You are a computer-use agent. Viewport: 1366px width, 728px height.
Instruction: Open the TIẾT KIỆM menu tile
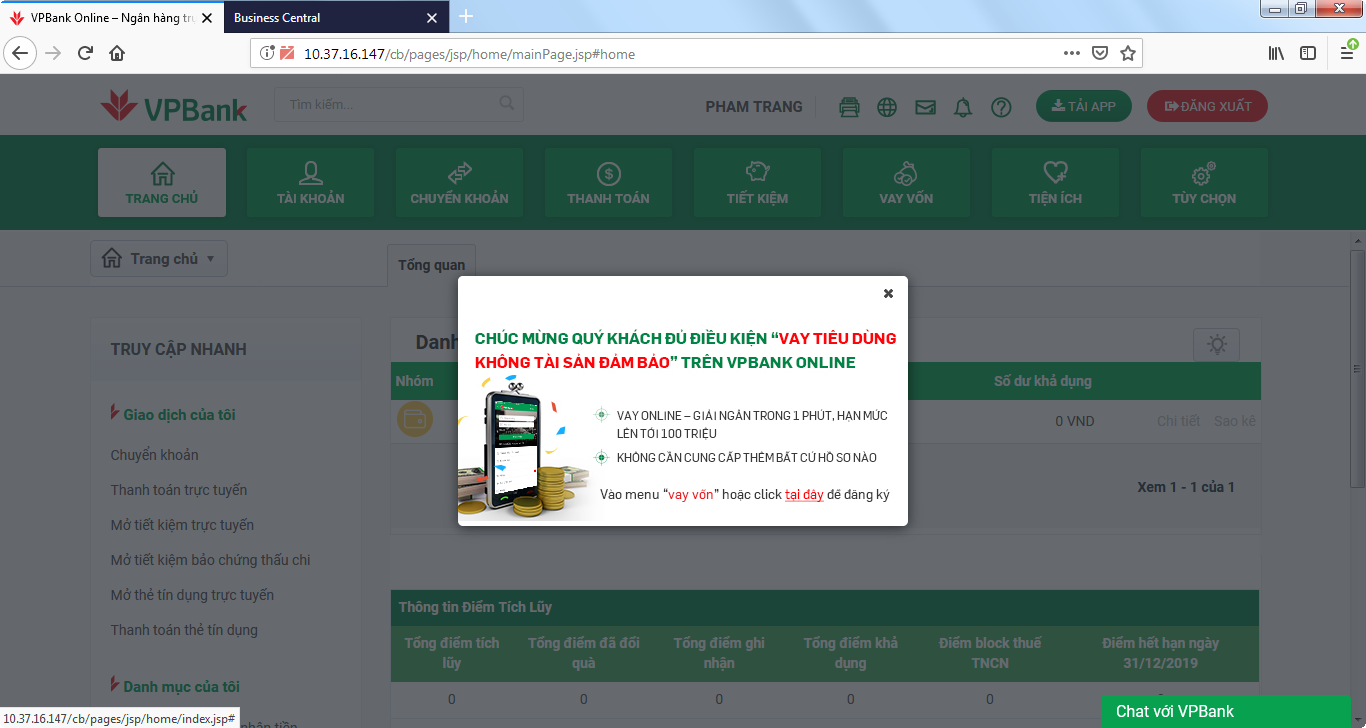tap(758, 182)
